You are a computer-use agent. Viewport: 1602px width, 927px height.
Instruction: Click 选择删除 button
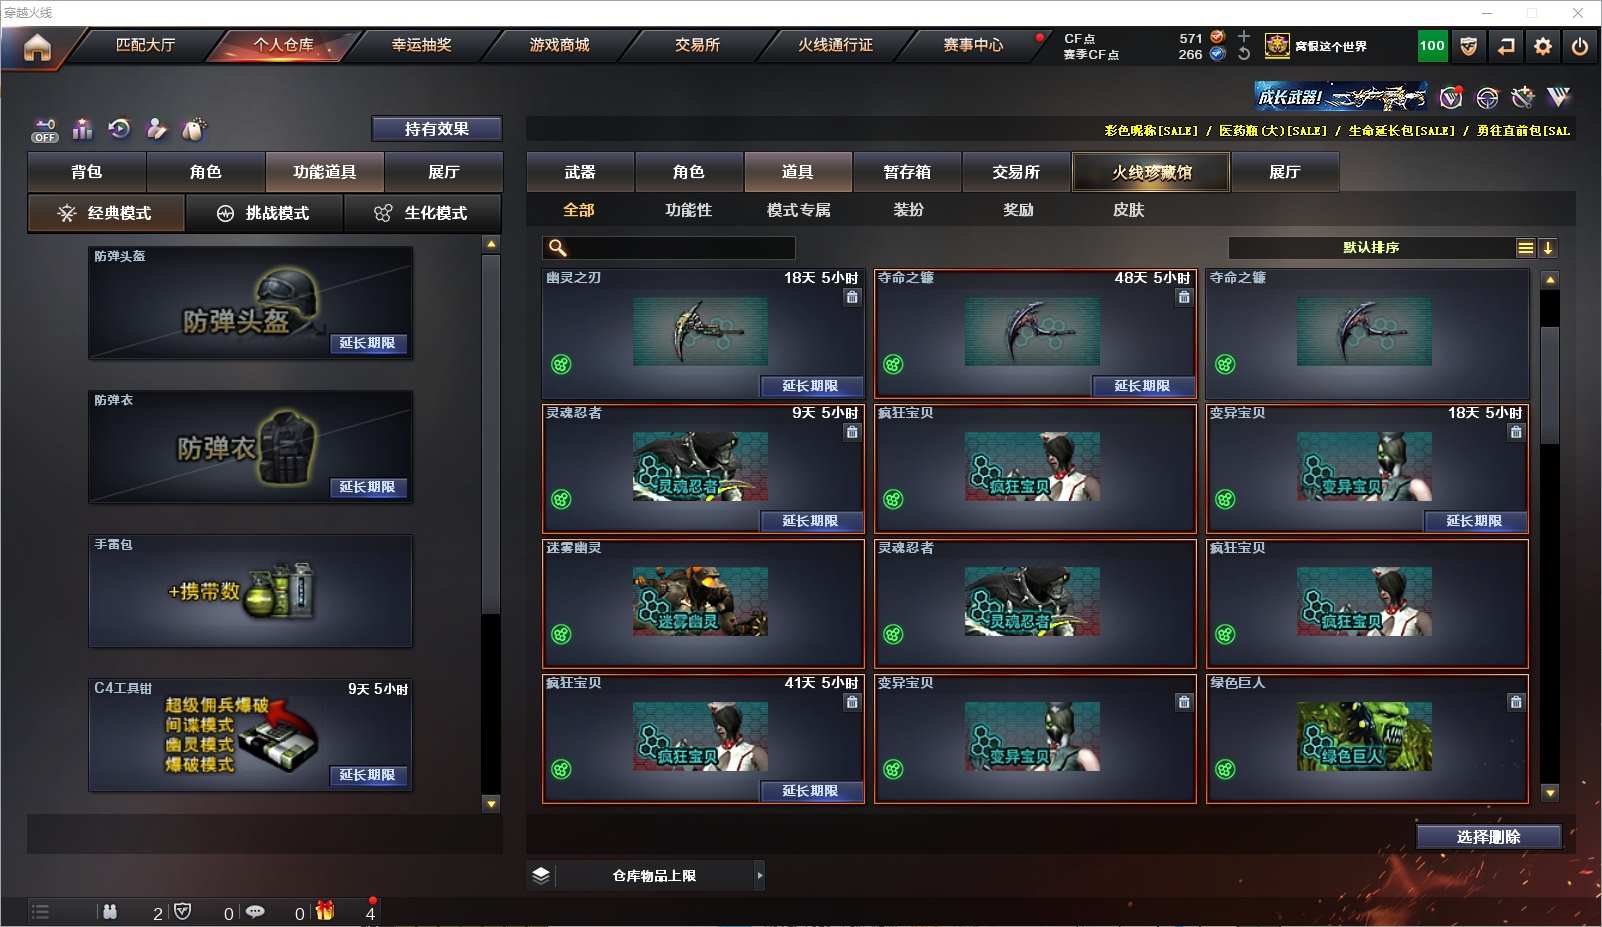[x=1489, y=837]
